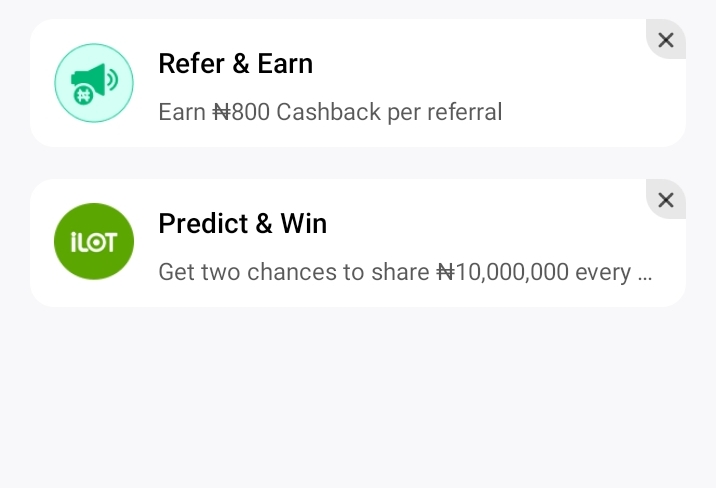Click the naira symbol inside the megaphone icon
The width and height of the screenshot is (716, 488).
[81, 95]
